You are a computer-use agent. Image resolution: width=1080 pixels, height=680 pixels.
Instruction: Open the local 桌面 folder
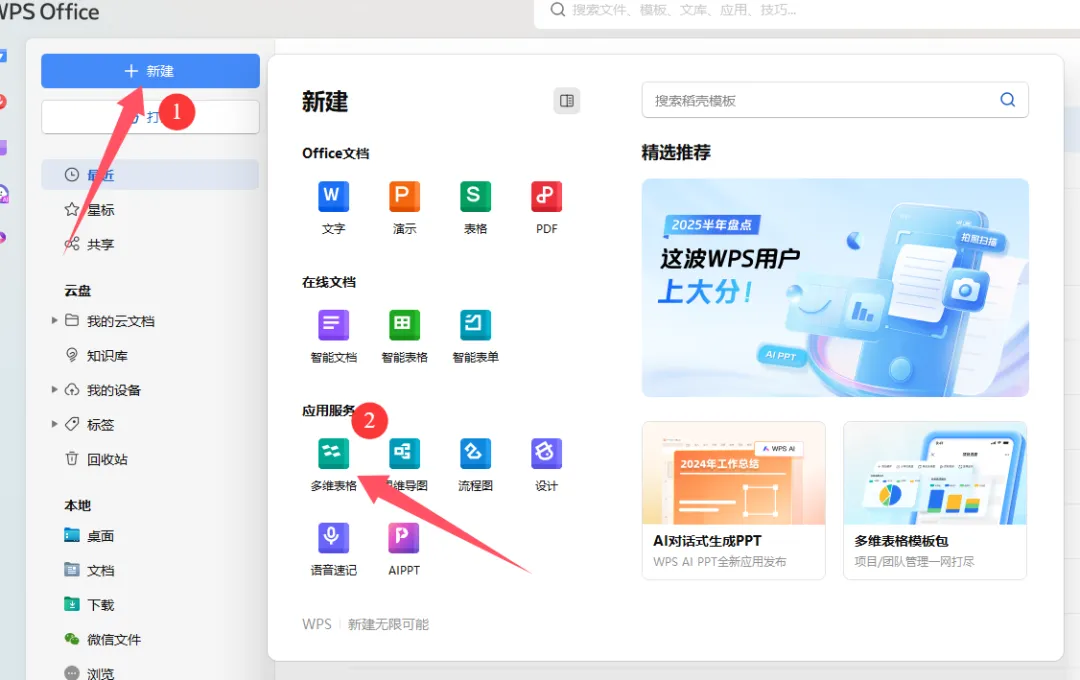(100, 536)
